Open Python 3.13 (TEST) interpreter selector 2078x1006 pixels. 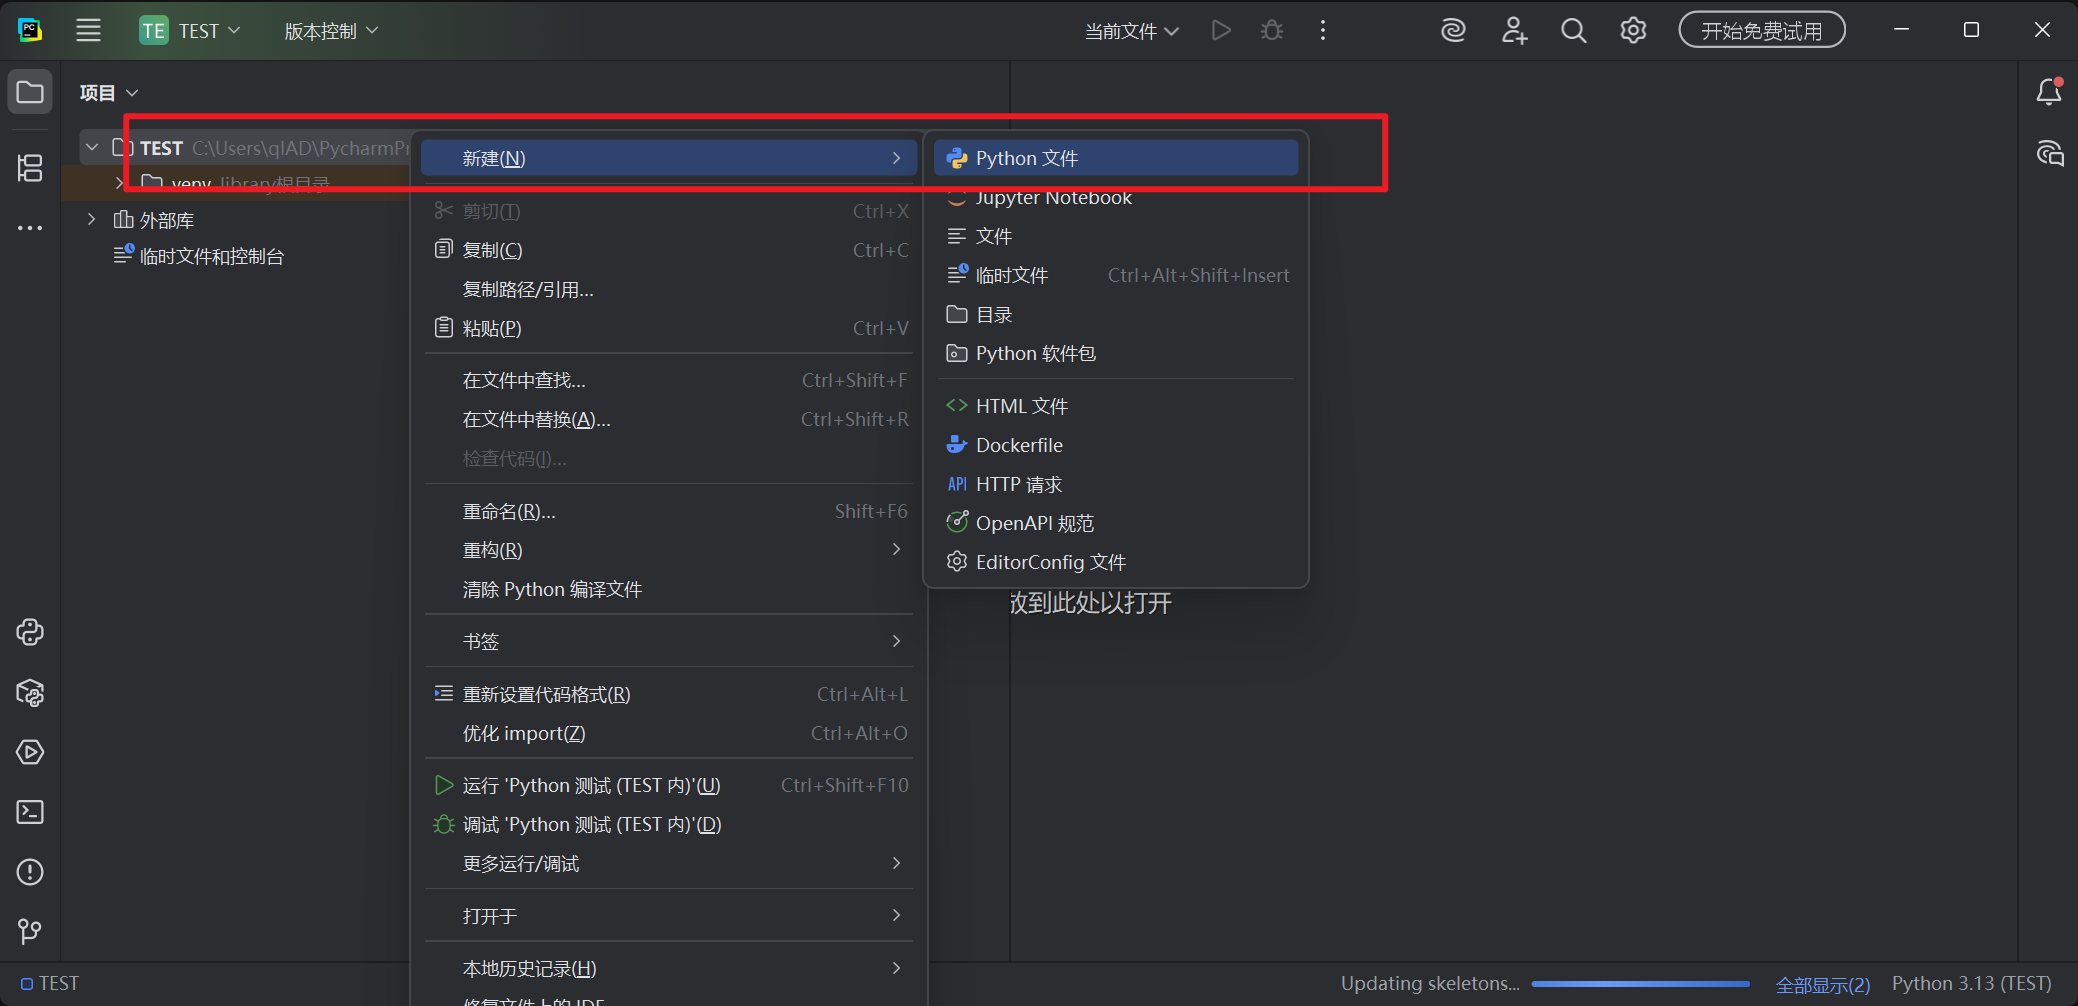[1971, 984]
